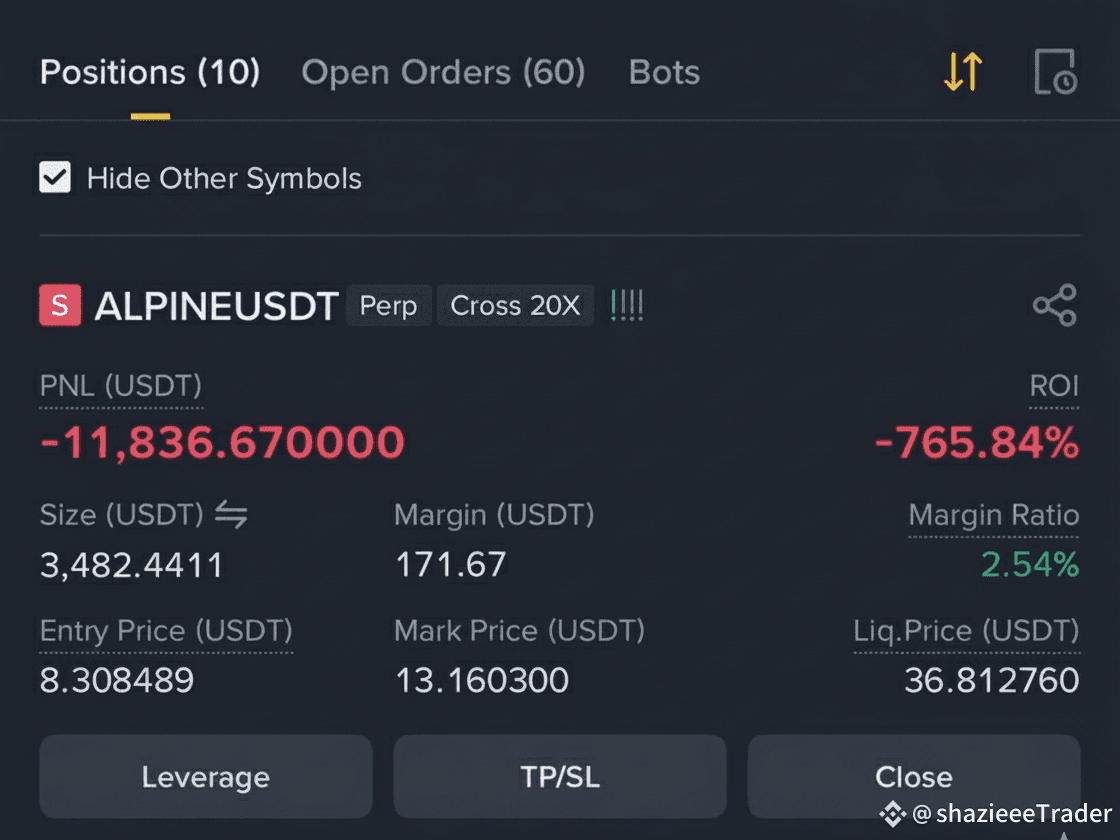
Task: Click the red S short badge
Action: click(x=60, y=305)
